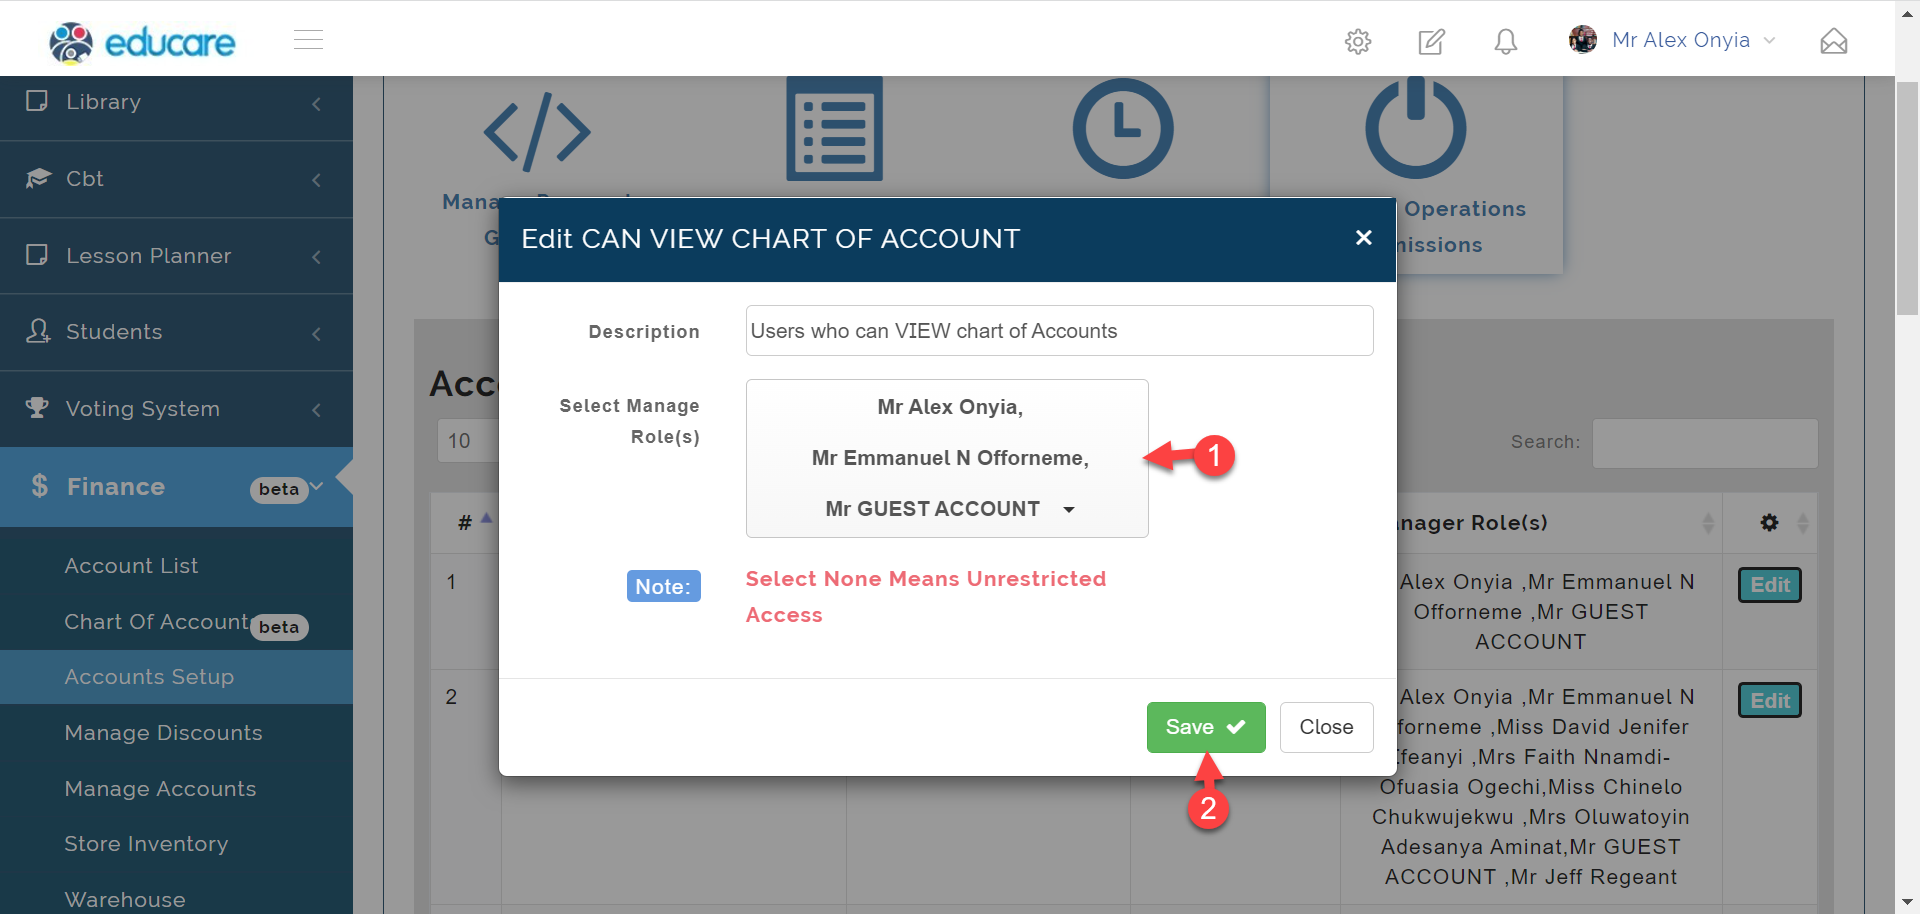1920x914 pixels.
Task: Select Accounts Setup submenu
Action: 176,677
